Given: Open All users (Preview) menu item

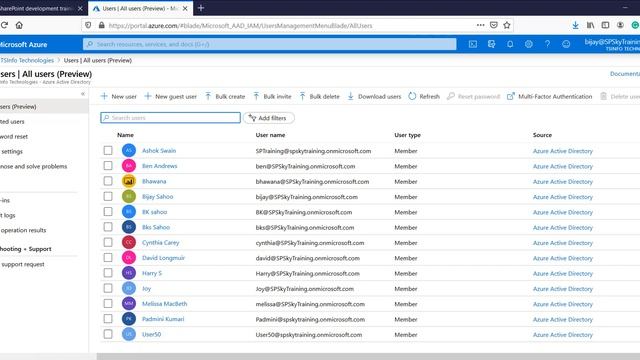Looking at the screenshot, I should point(44,107).
